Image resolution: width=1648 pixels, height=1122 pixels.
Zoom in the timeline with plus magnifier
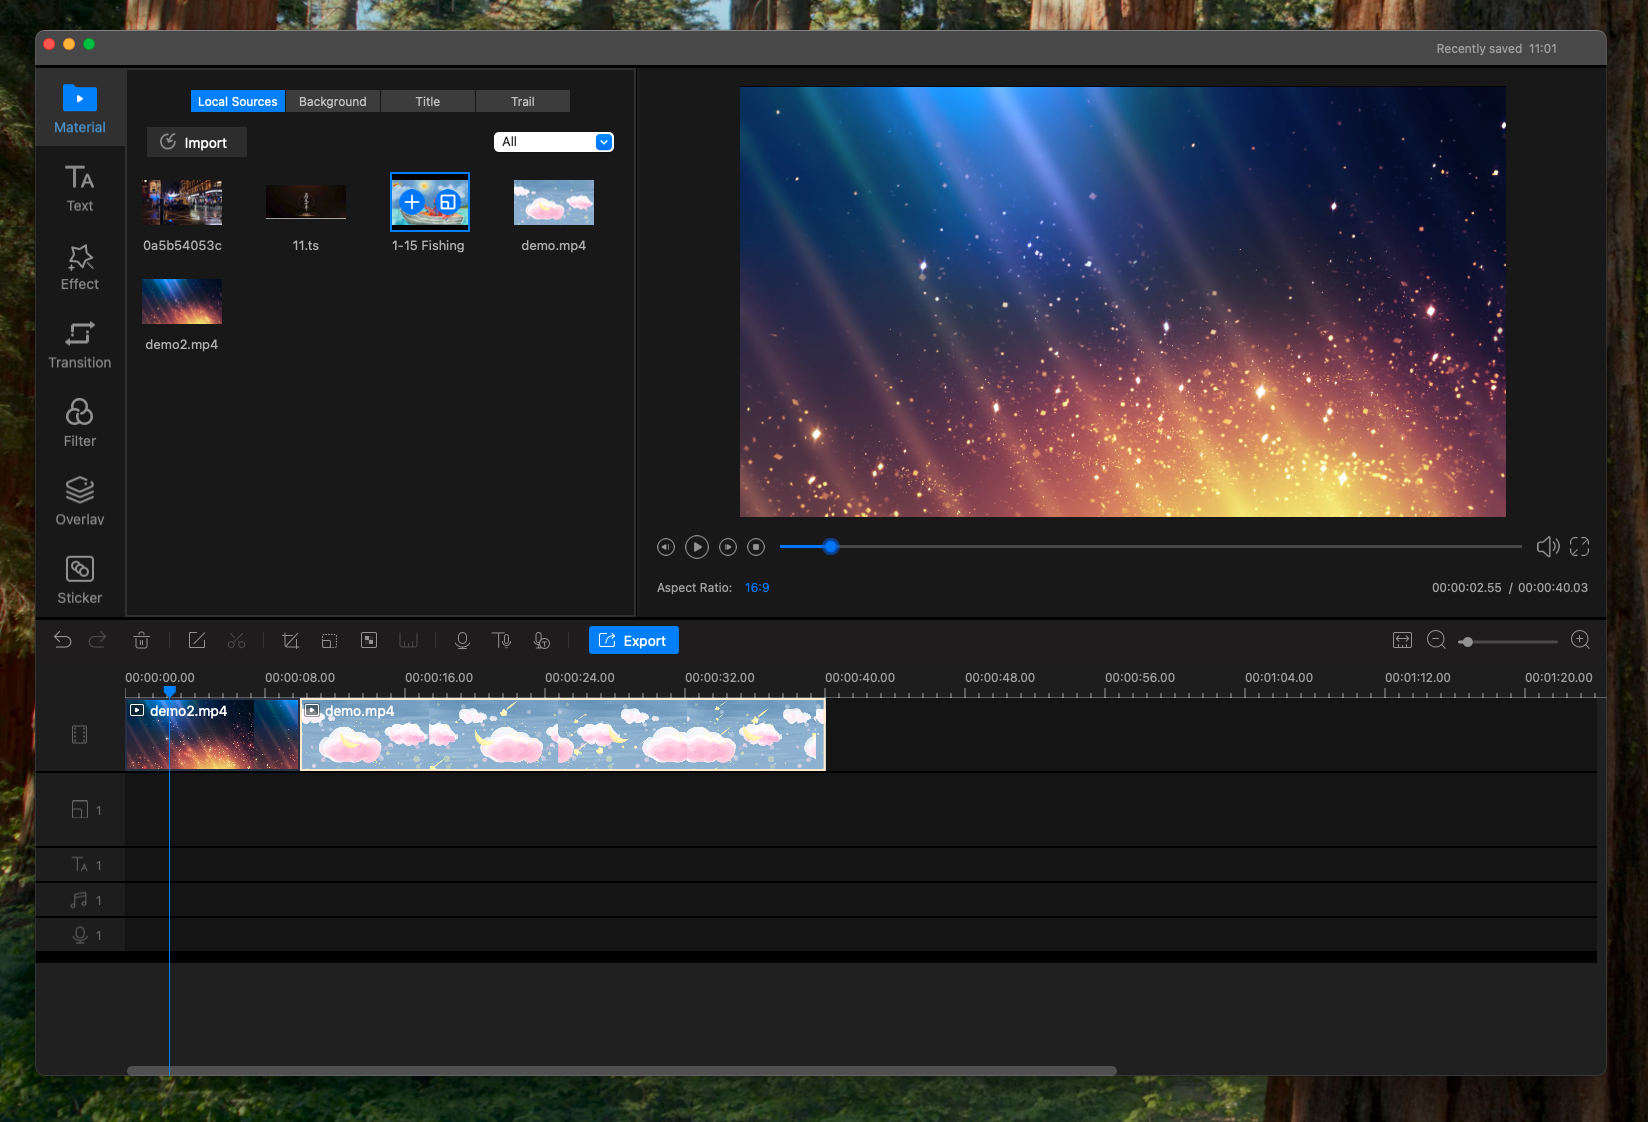(1580, 640)
